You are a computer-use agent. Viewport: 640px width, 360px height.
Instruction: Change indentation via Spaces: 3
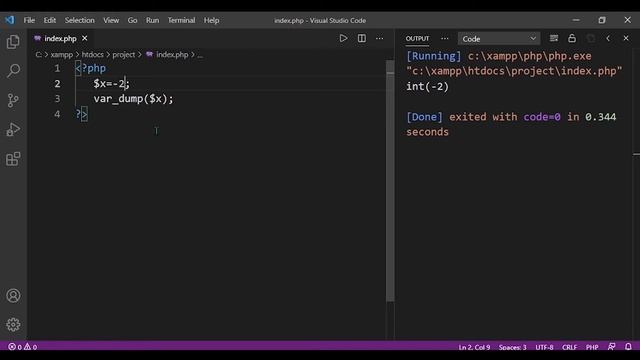tap(513, 347)
